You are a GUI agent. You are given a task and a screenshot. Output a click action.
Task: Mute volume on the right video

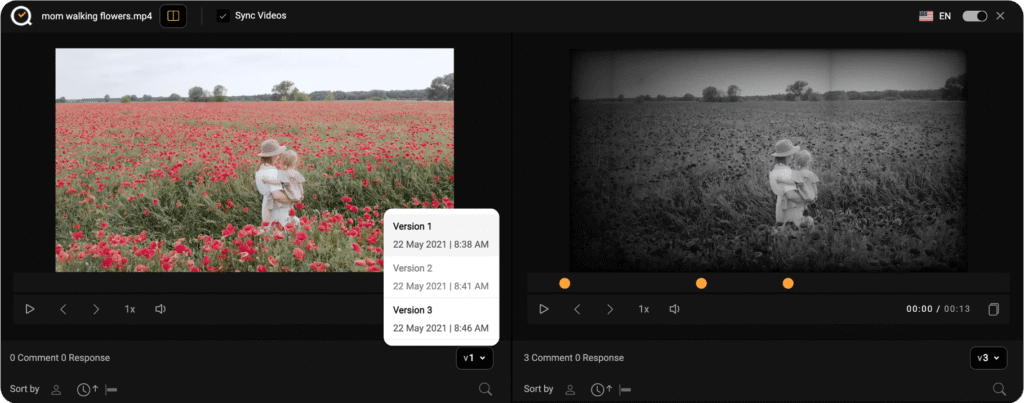(x=675, y=309)
